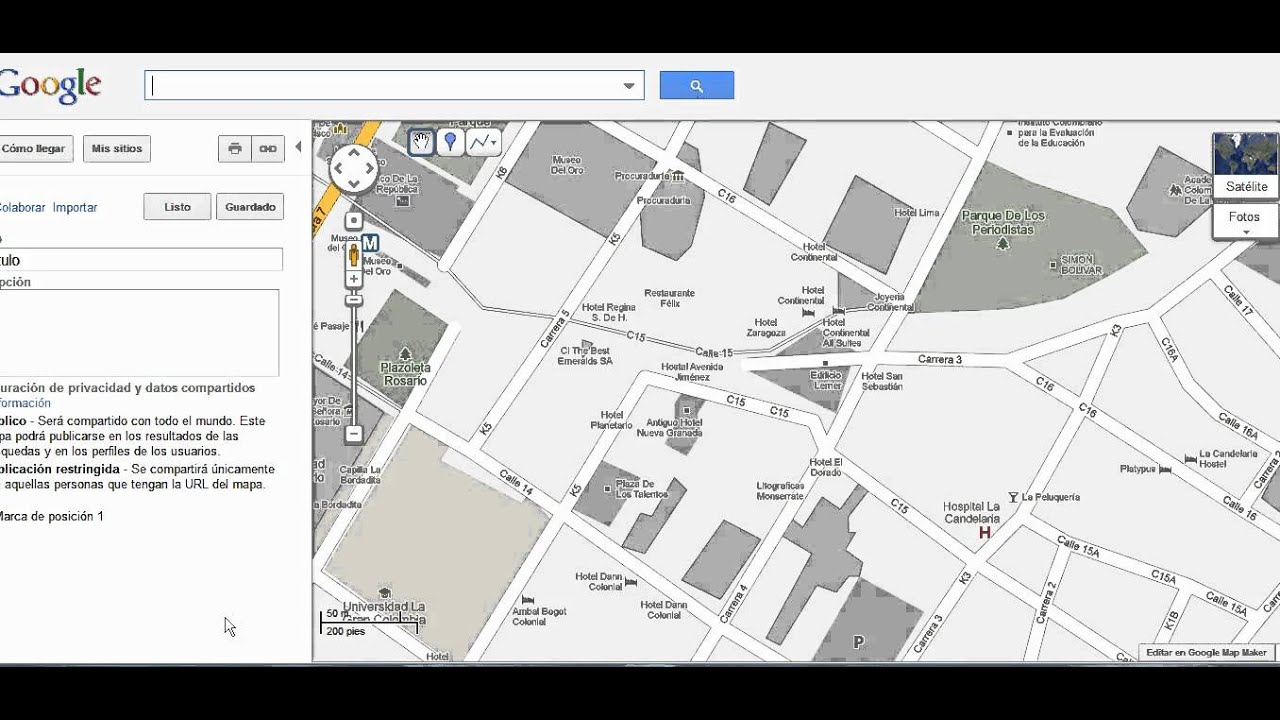Pan the map left with arrow control
This screenshot has width=1280, height=720.
[338, 169]
